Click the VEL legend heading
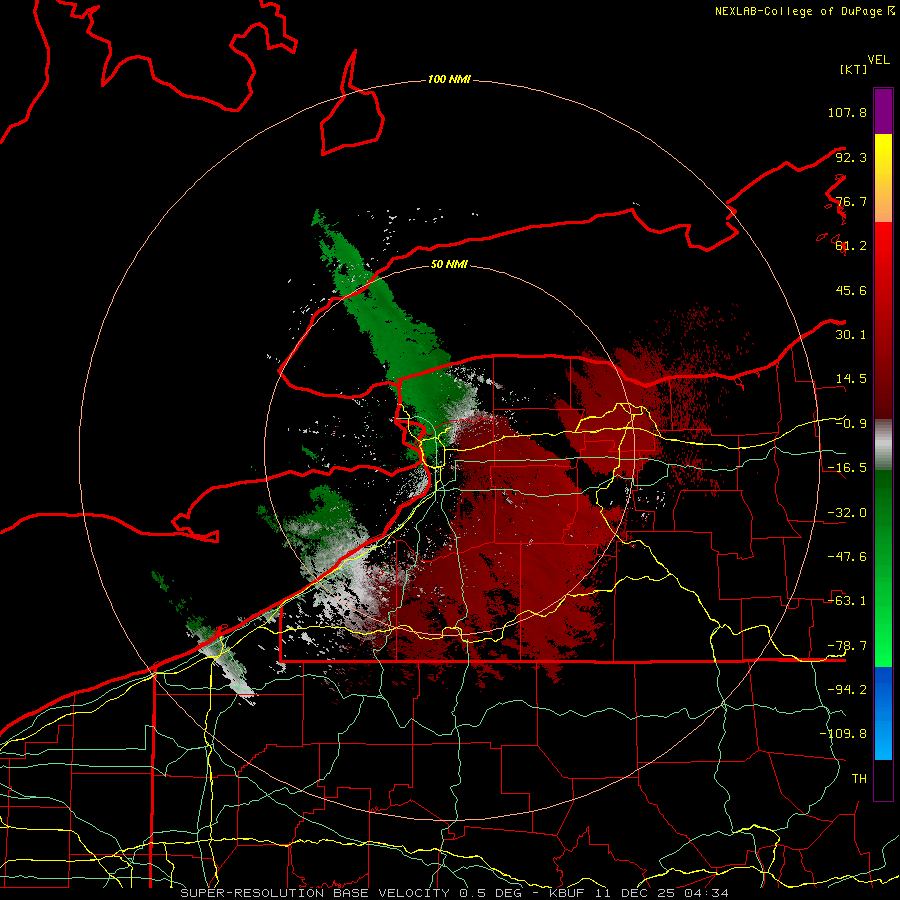Screen dimensions: 900x900 coord(878,60)
